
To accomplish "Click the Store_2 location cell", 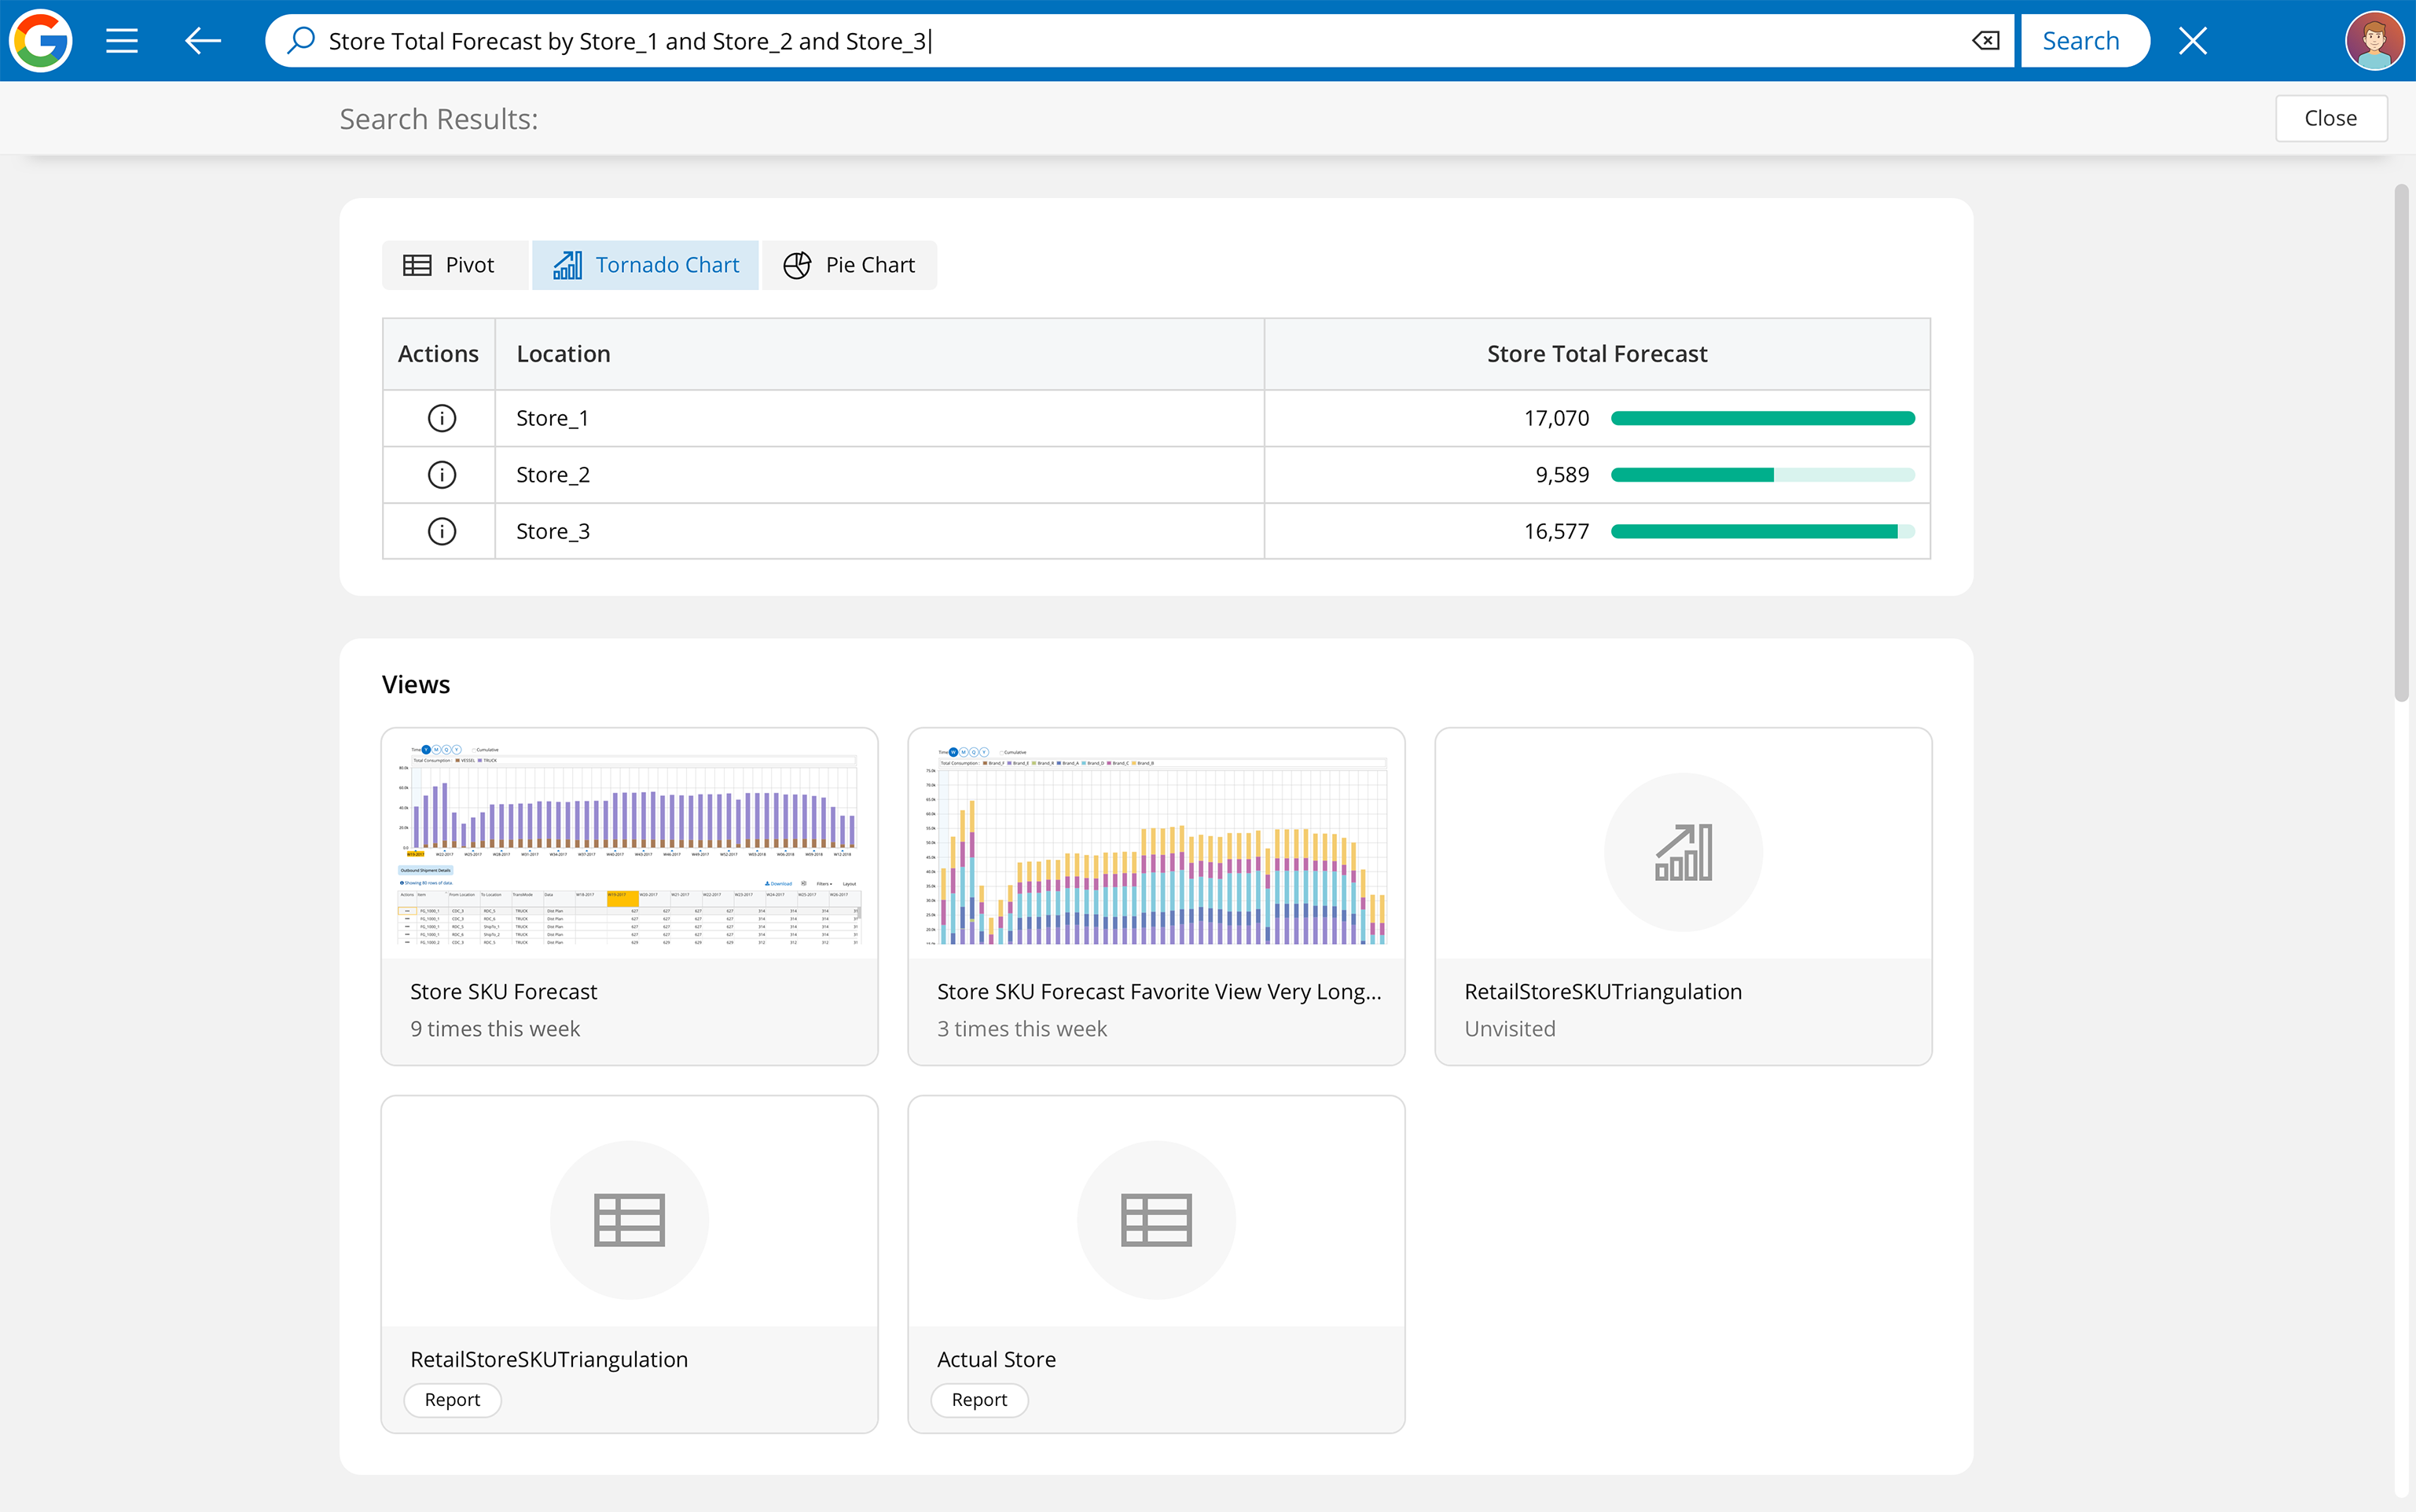I will [880, 475].
